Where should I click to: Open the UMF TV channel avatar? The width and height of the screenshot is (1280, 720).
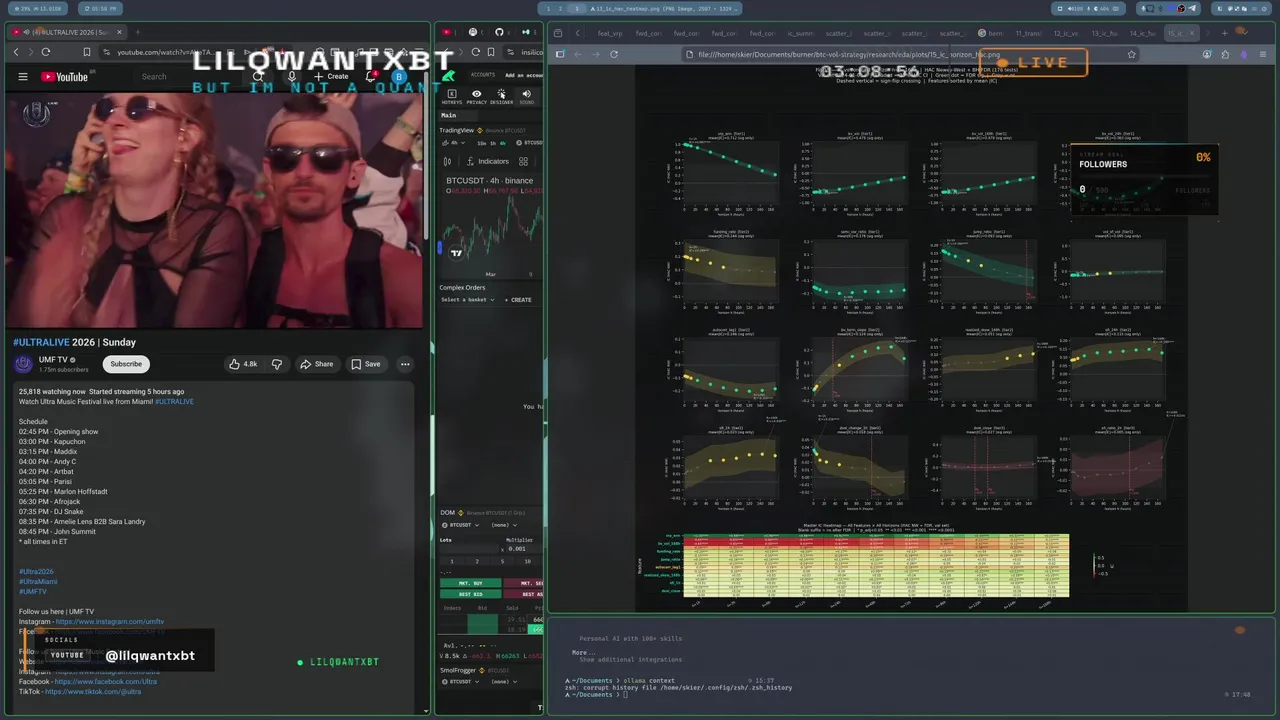click(x=24, y=364)
